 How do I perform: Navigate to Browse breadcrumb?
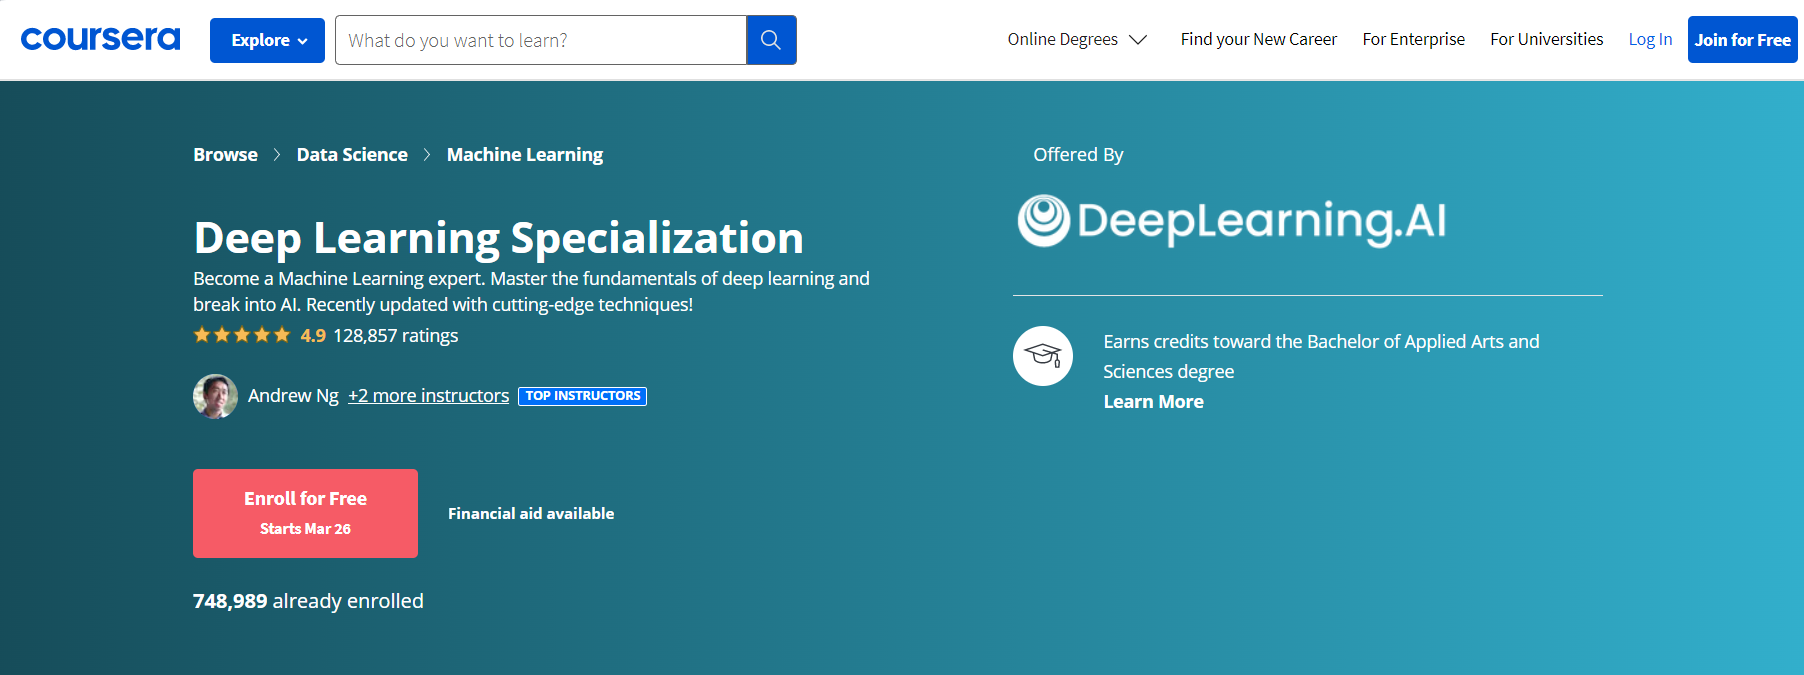[225, 155]
